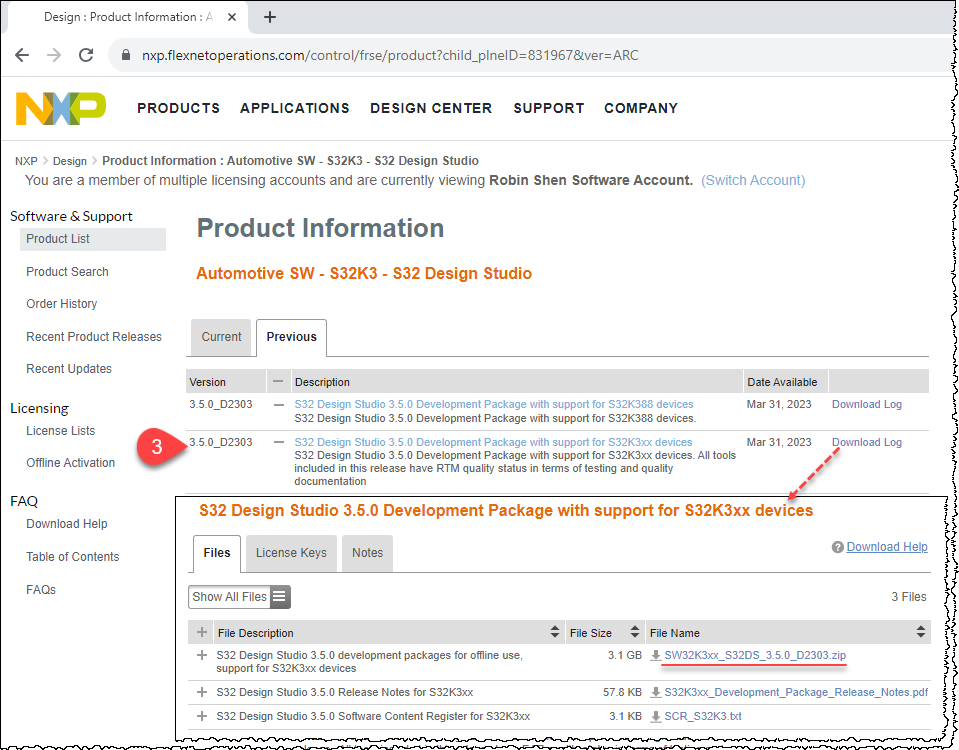Open the DESIGN CENTER menu
This screenshot has height=750, width=959.
click(x=431, y=108)
